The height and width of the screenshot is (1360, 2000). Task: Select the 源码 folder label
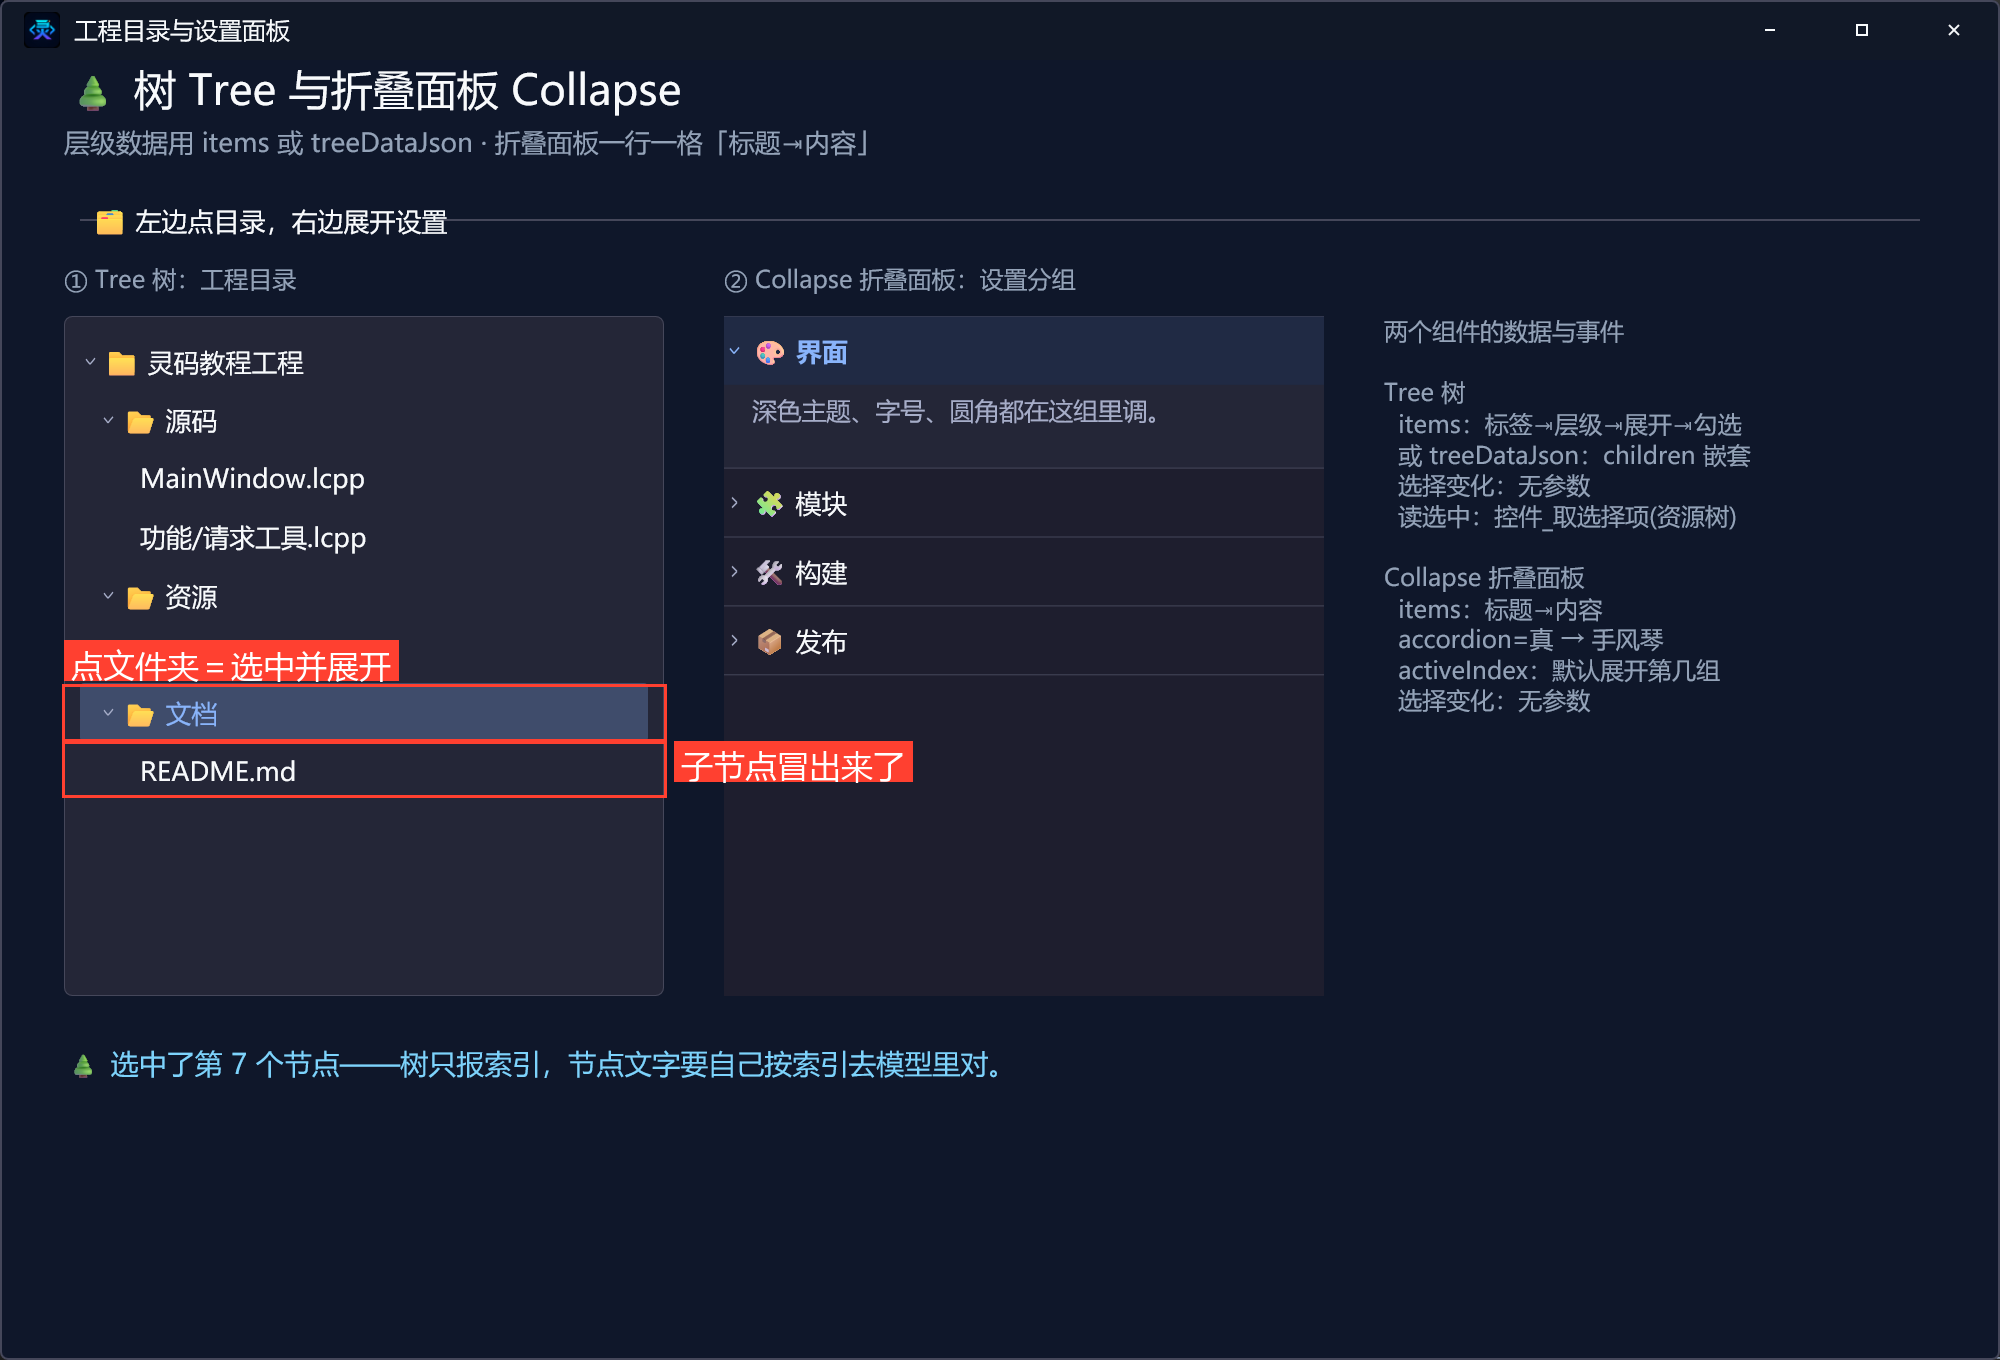191,422
